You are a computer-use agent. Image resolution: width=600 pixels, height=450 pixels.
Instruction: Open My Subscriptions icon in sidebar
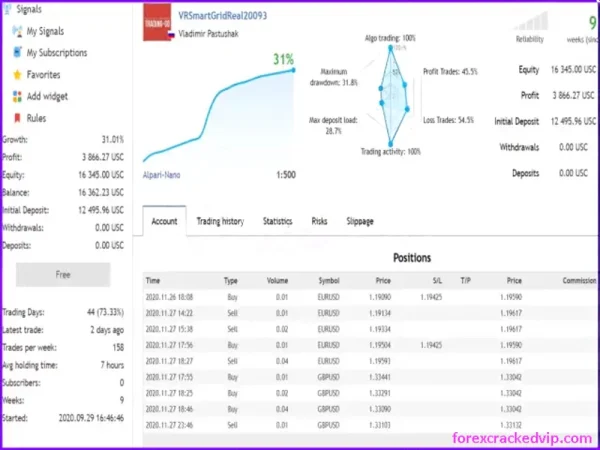pyautogui.click(x=17, y=52)
